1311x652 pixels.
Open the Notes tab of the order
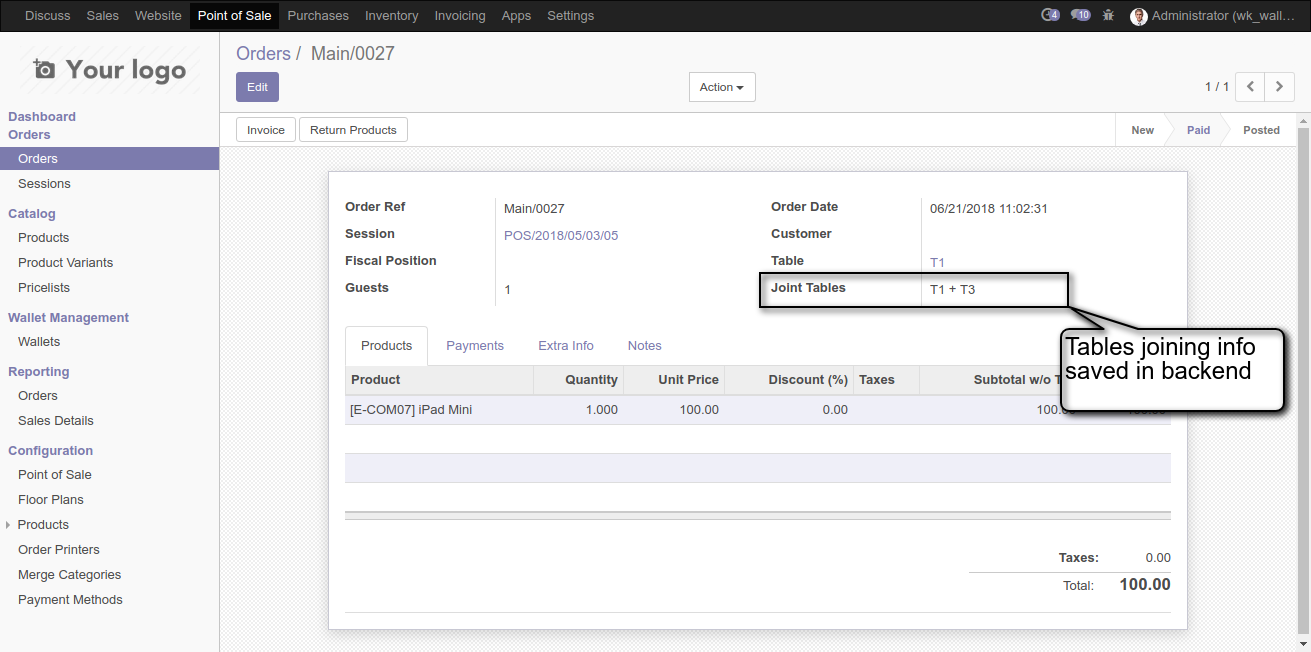pos(644,345)
